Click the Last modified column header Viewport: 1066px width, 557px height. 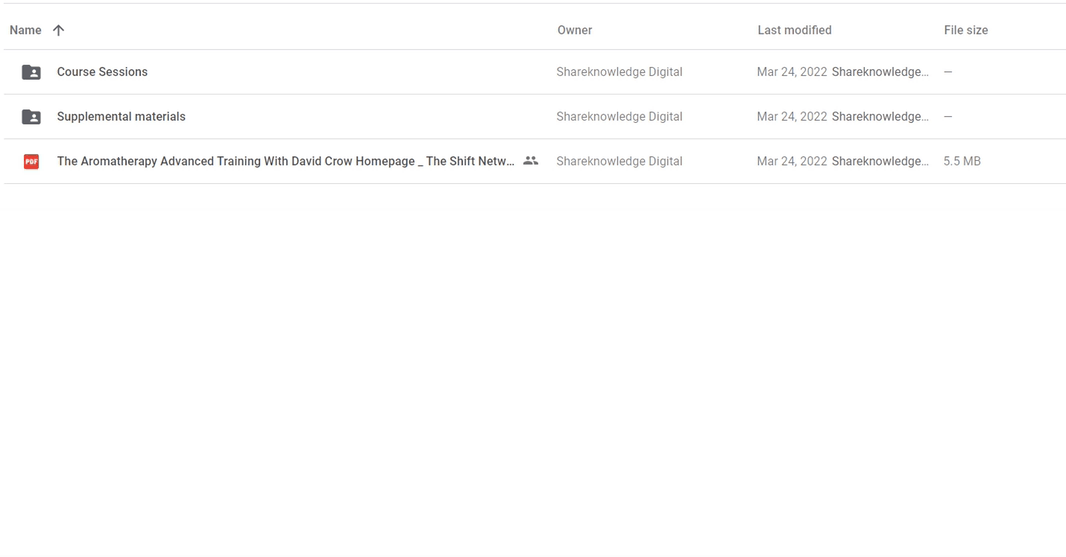(x=794, y=30)
